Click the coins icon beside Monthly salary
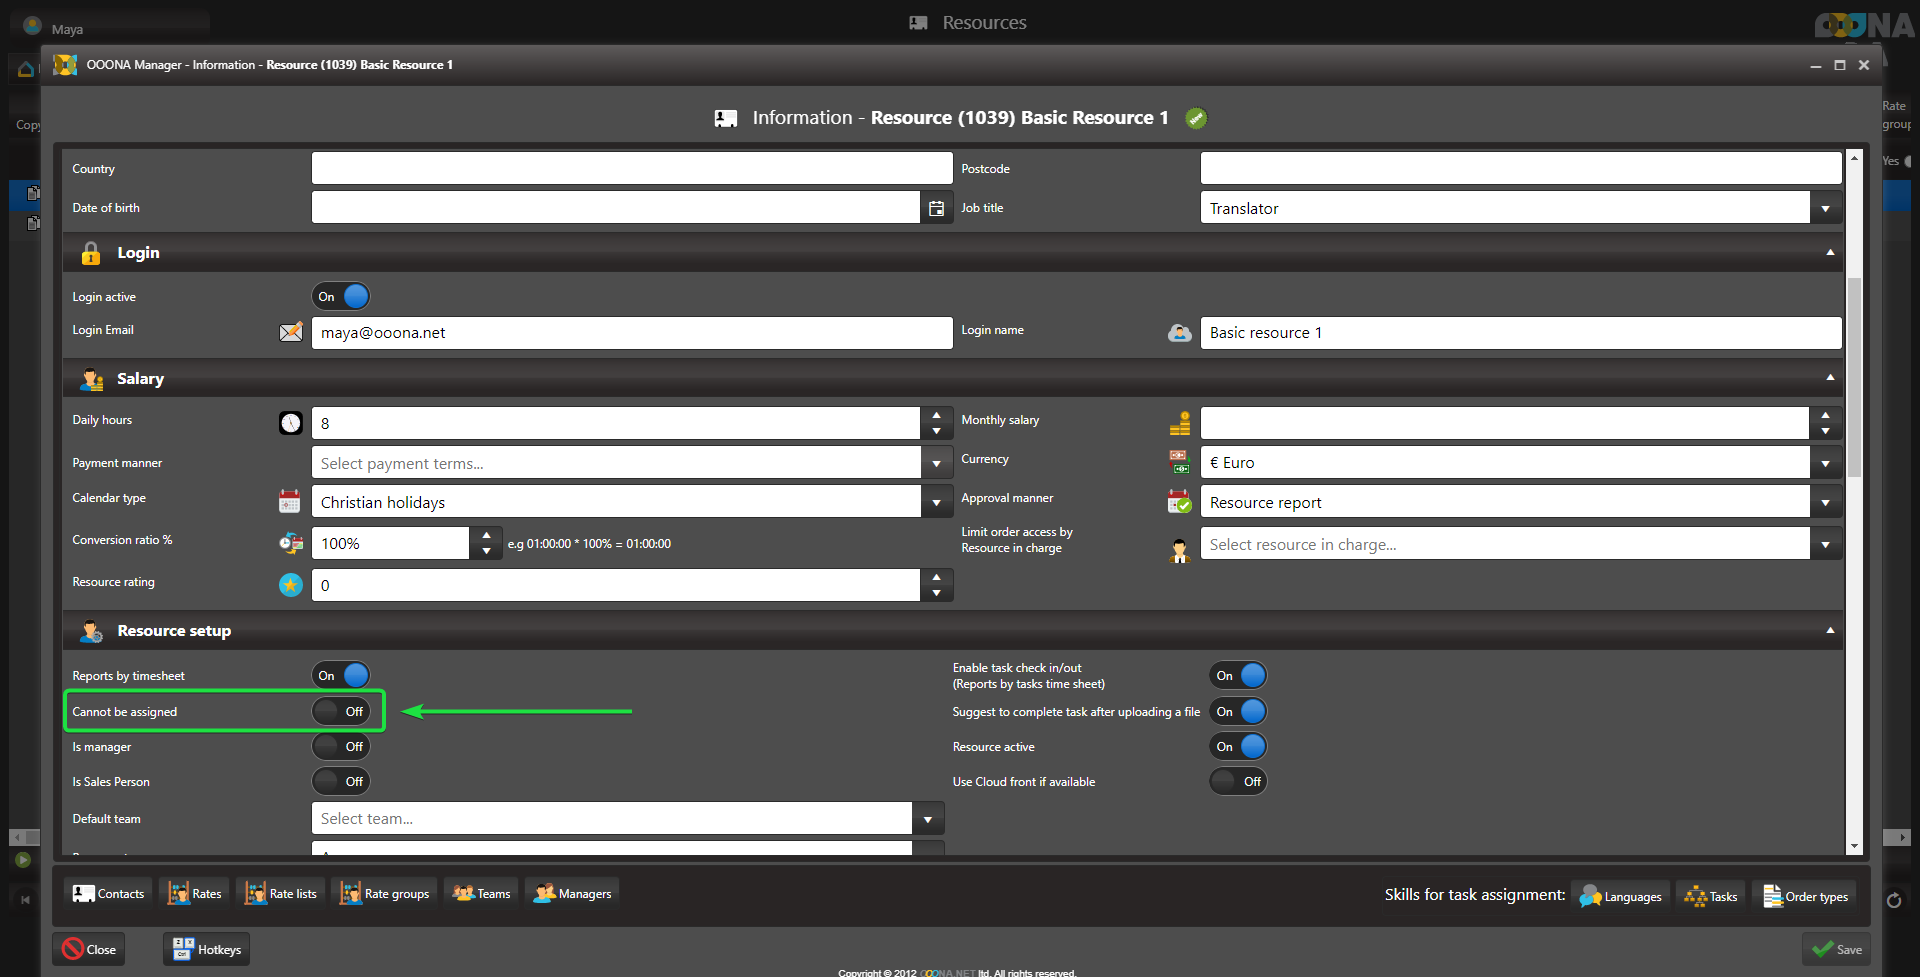 (x=1180, y=423)
